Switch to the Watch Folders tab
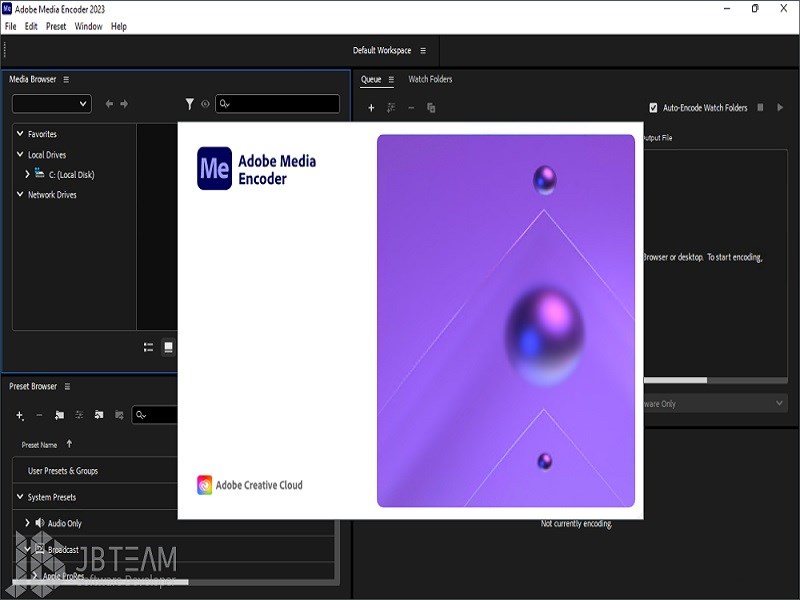 (430, 79)
